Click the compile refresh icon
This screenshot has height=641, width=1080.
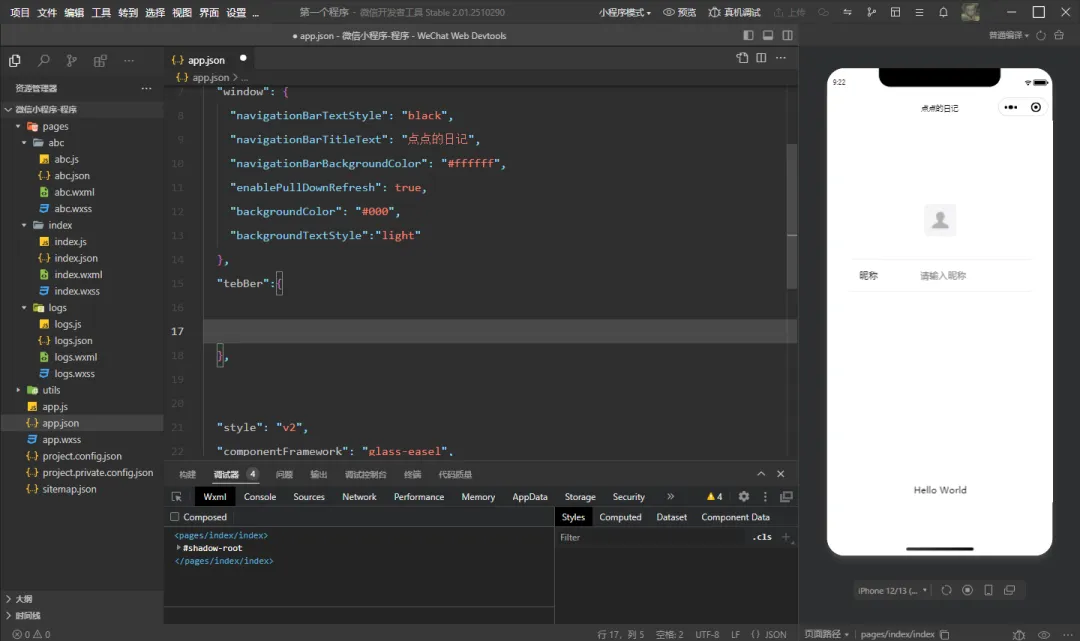point(1041,35)
